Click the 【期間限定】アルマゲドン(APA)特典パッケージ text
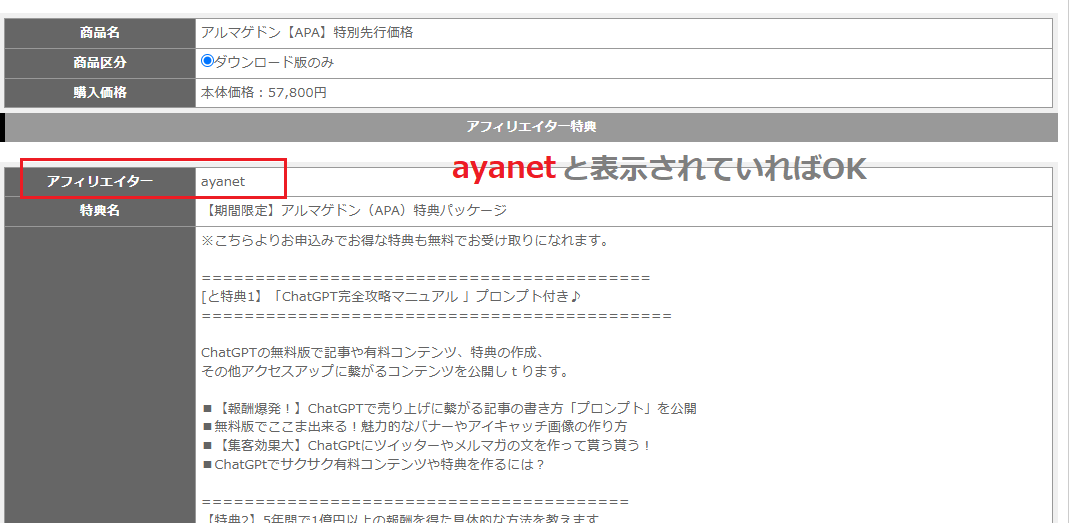This screenshot has height=523, width=1085. (x=354, y=211)
